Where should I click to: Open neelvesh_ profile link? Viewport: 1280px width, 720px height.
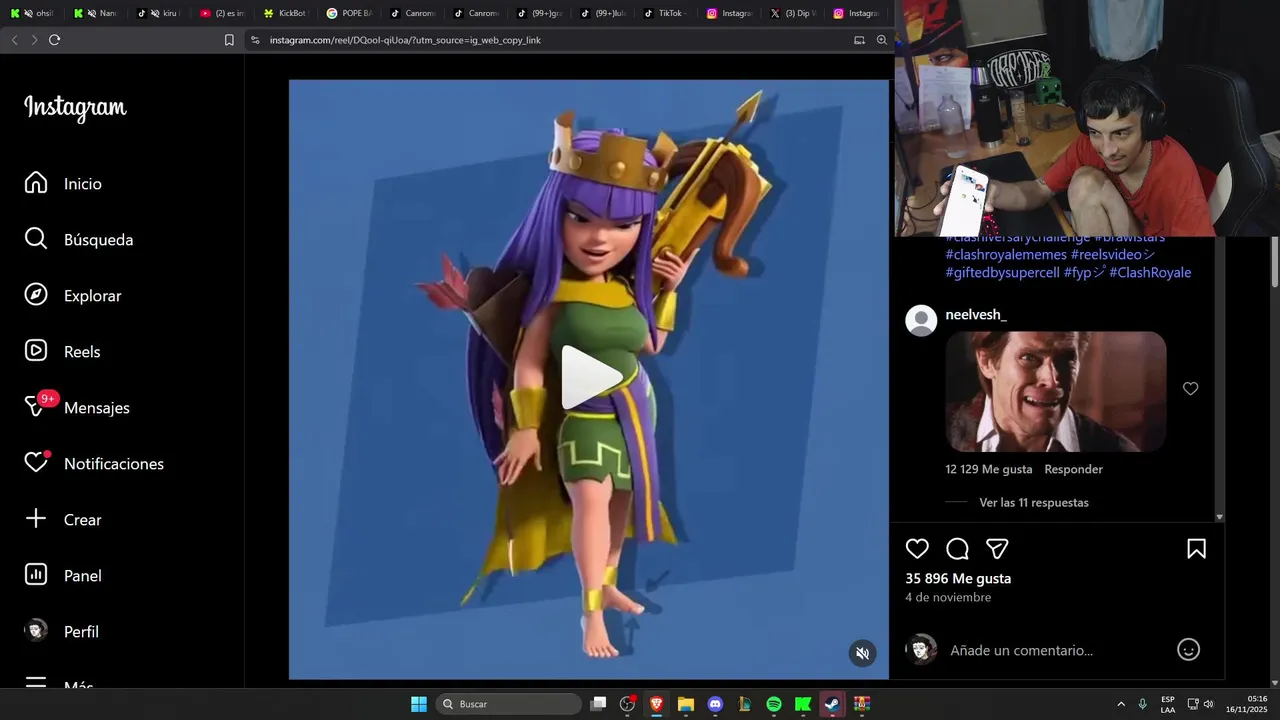[x=976, y=315]
